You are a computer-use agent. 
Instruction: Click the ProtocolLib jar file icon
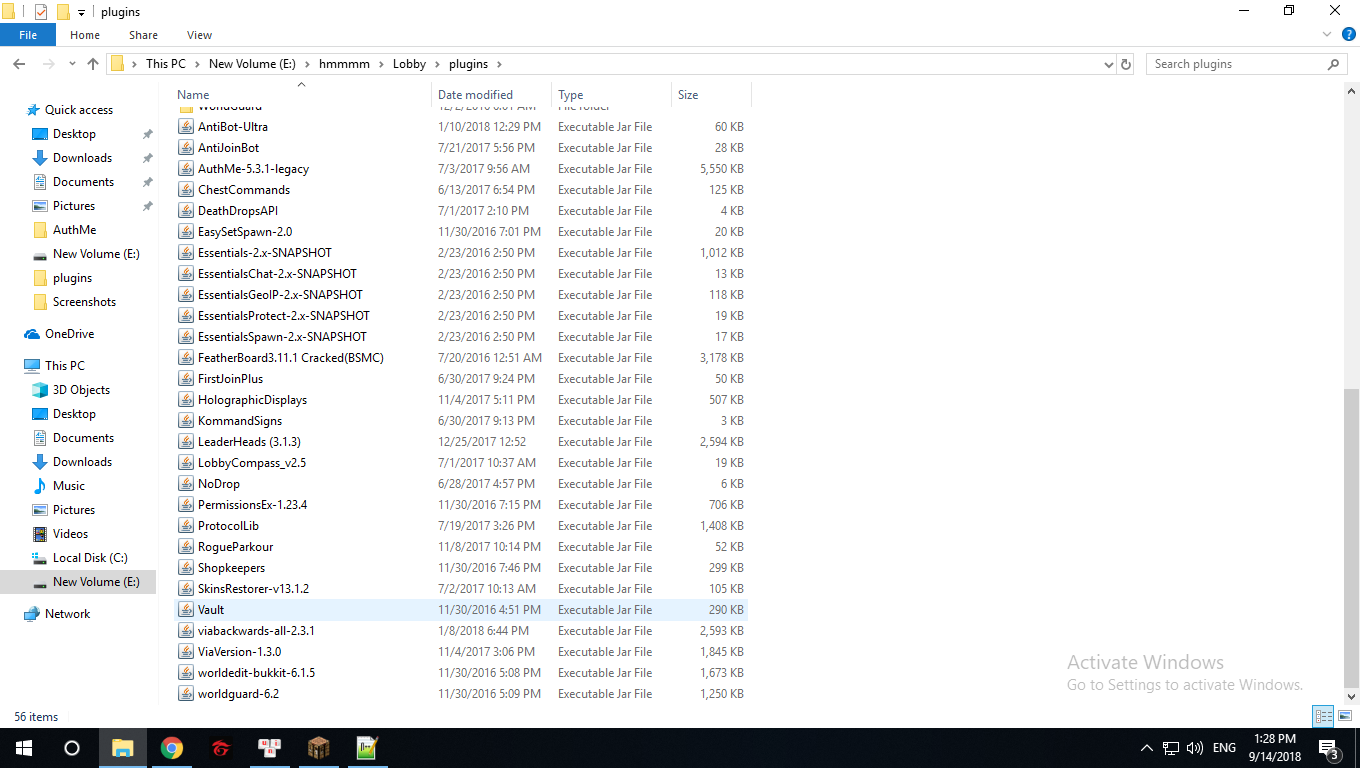point(186,526)
